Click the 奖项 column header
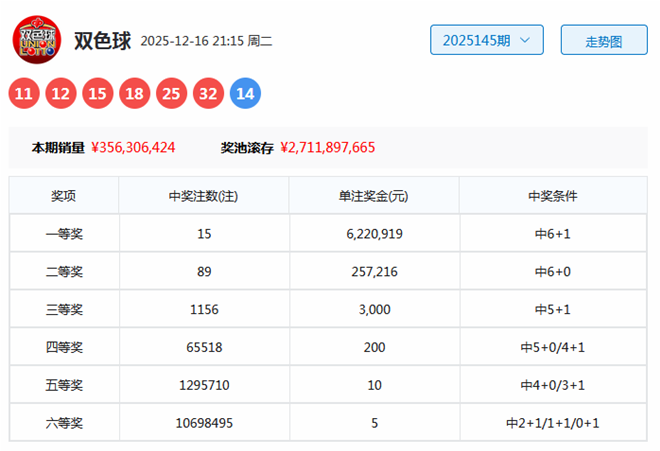 point(64,196)
